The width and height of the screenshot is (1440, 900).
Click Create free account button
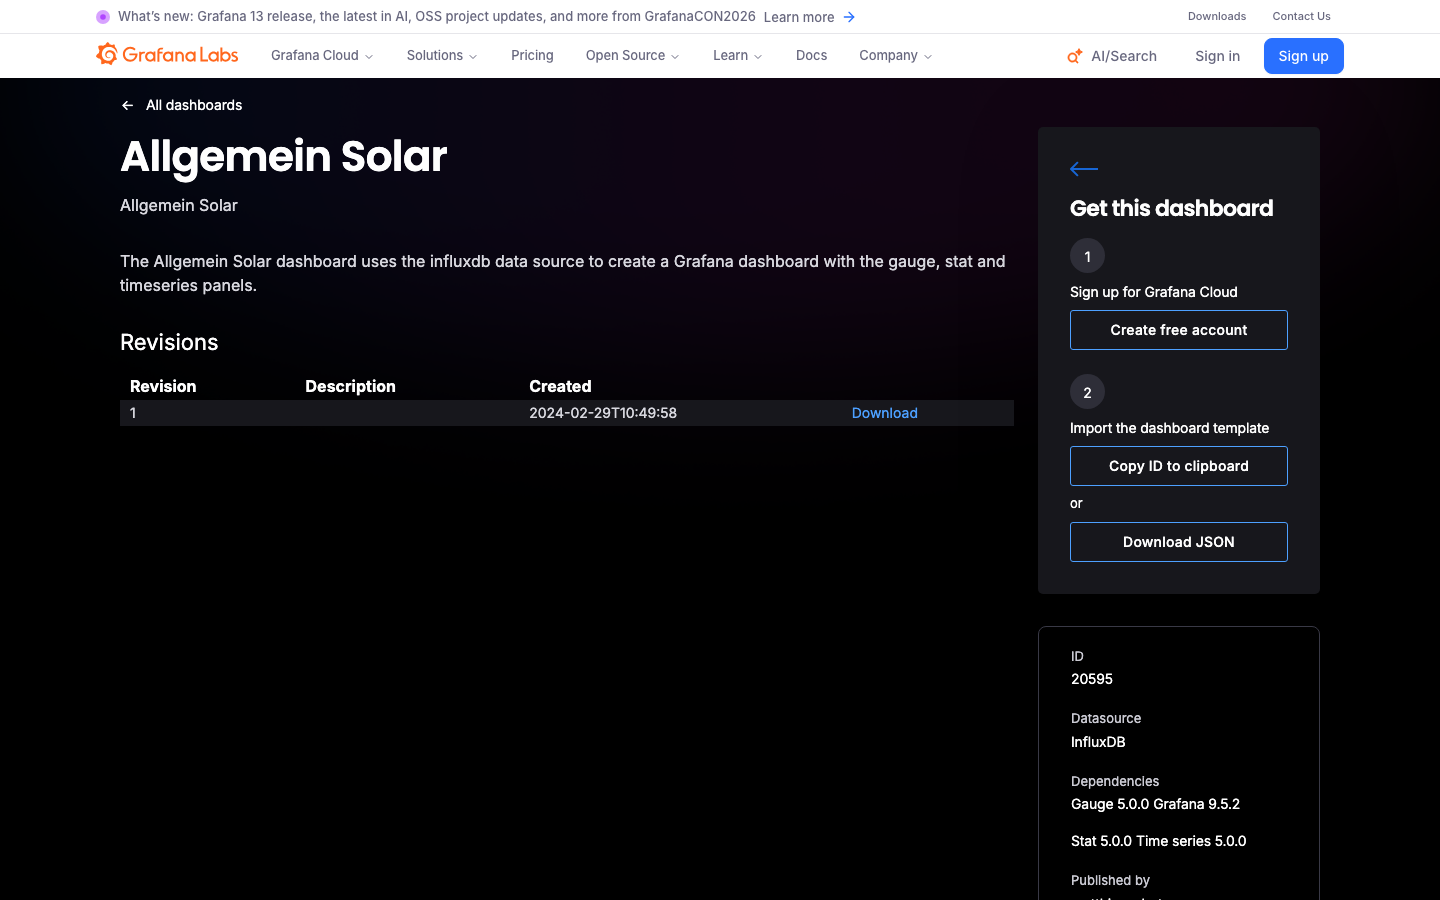1179,330
